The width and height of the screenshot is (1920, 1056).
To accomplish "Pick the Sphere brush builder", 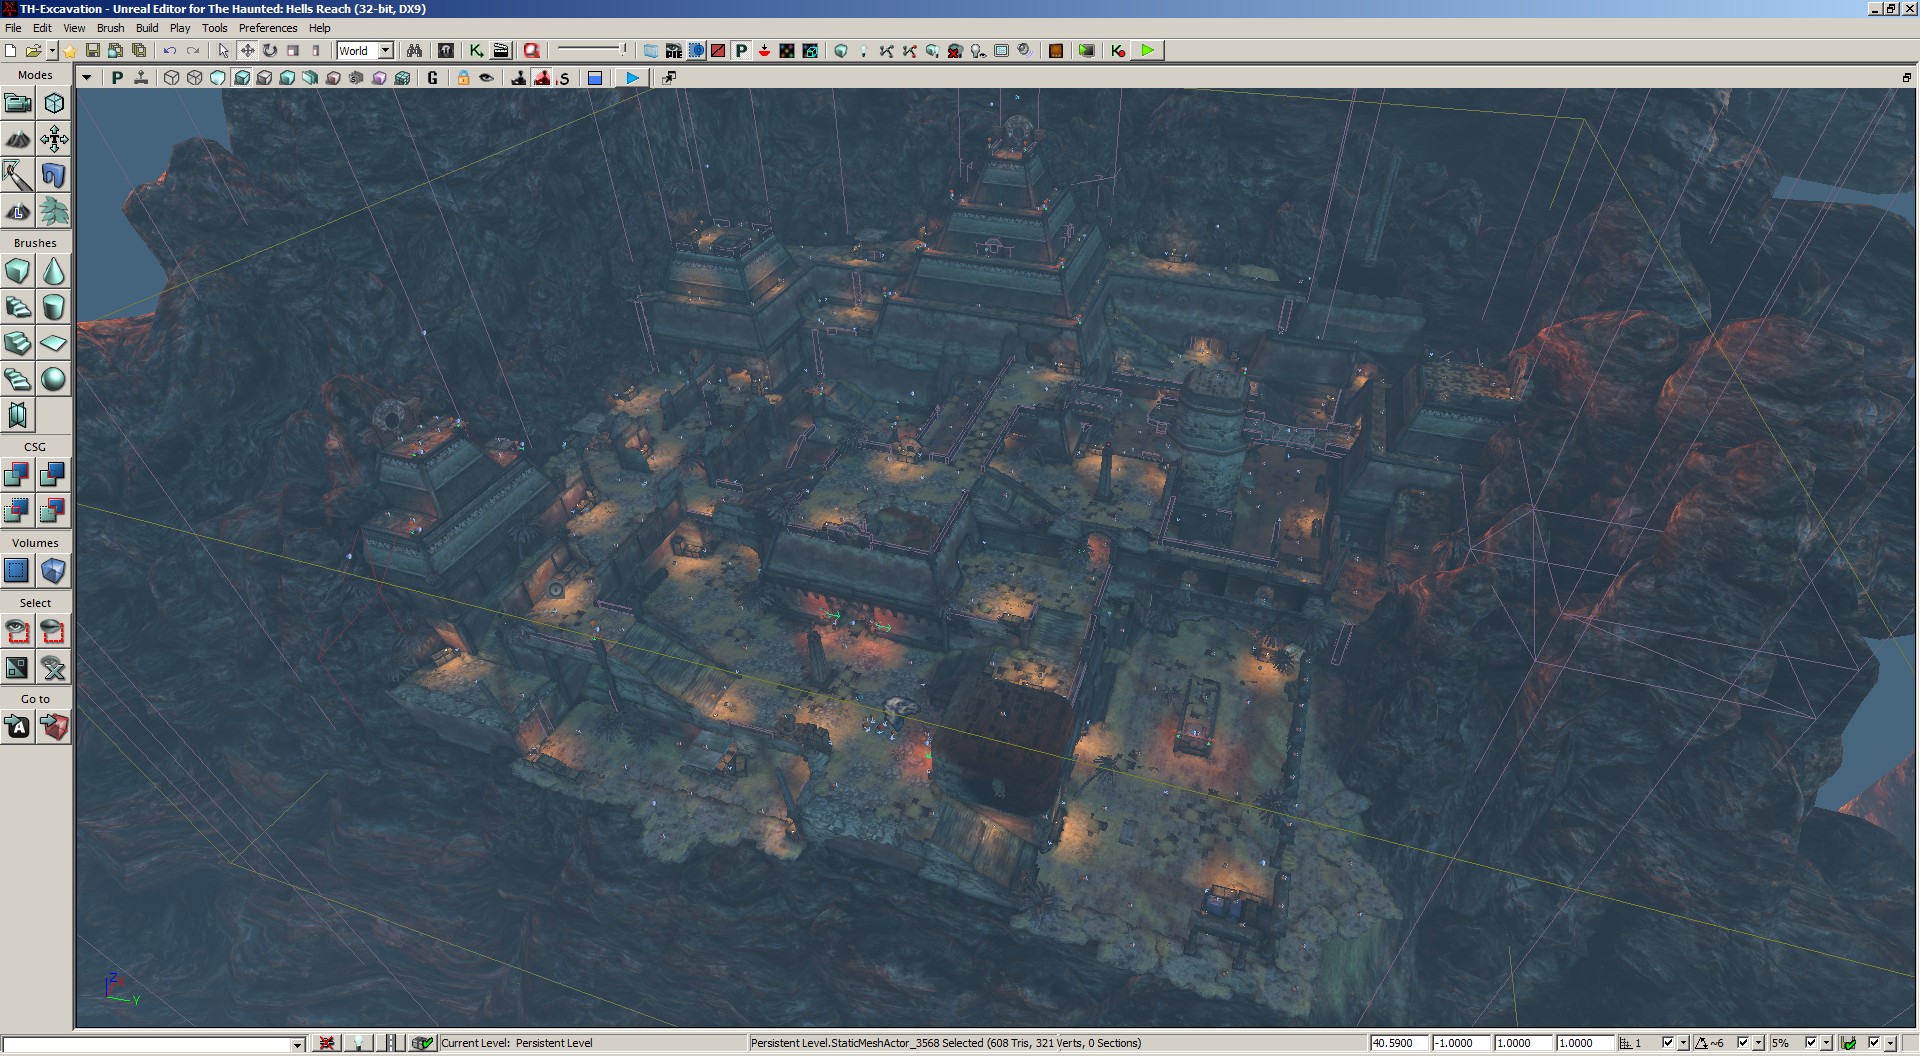I will point(53,379).
